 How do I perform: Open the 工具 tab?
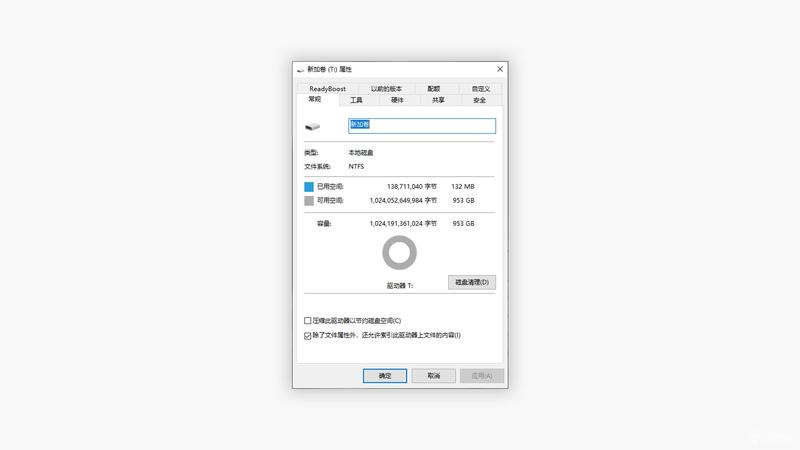coord(356,100)
